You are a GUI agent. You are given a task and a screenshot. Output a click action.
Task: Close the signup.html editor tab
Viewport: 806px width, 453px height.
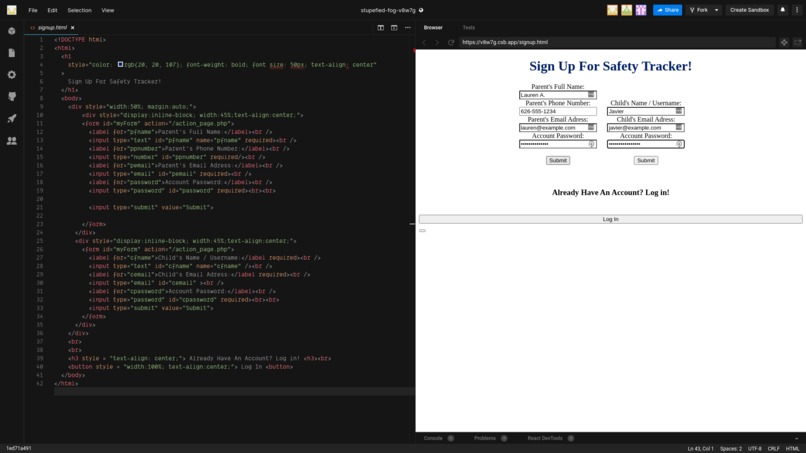coord(72,28)
